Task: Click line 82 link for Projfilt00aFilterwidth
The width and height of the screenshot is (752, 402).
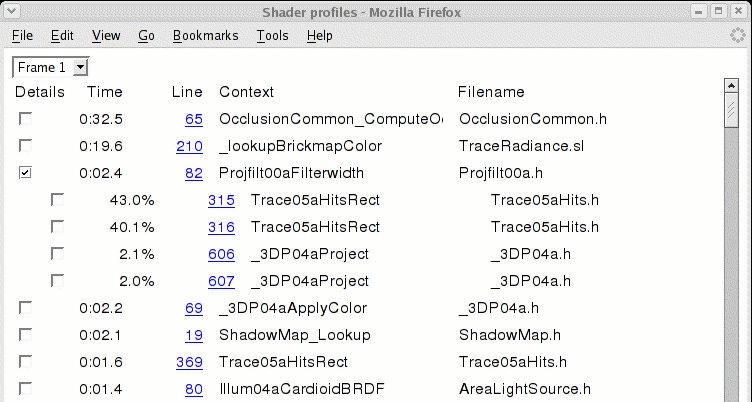Action: point(194,173)
